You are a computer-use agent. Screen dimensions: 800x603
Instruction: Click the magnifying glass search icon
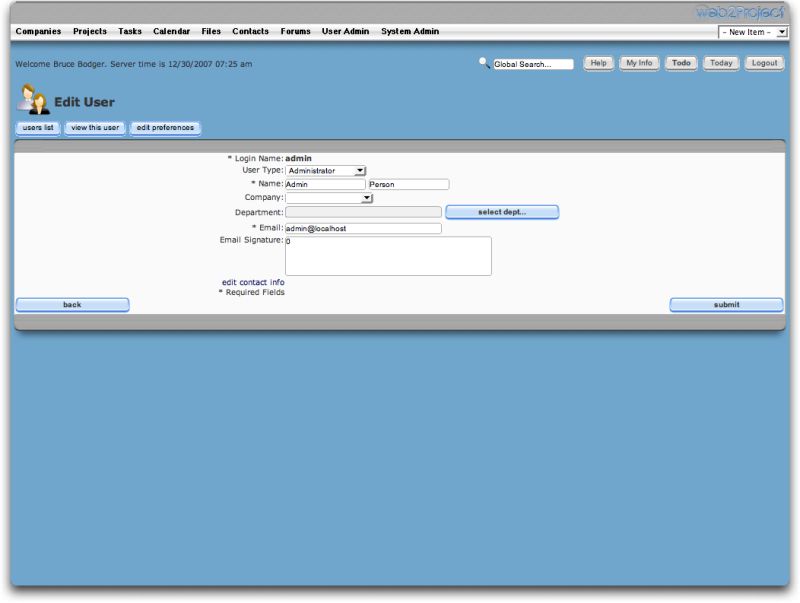(x=486, y=63)
